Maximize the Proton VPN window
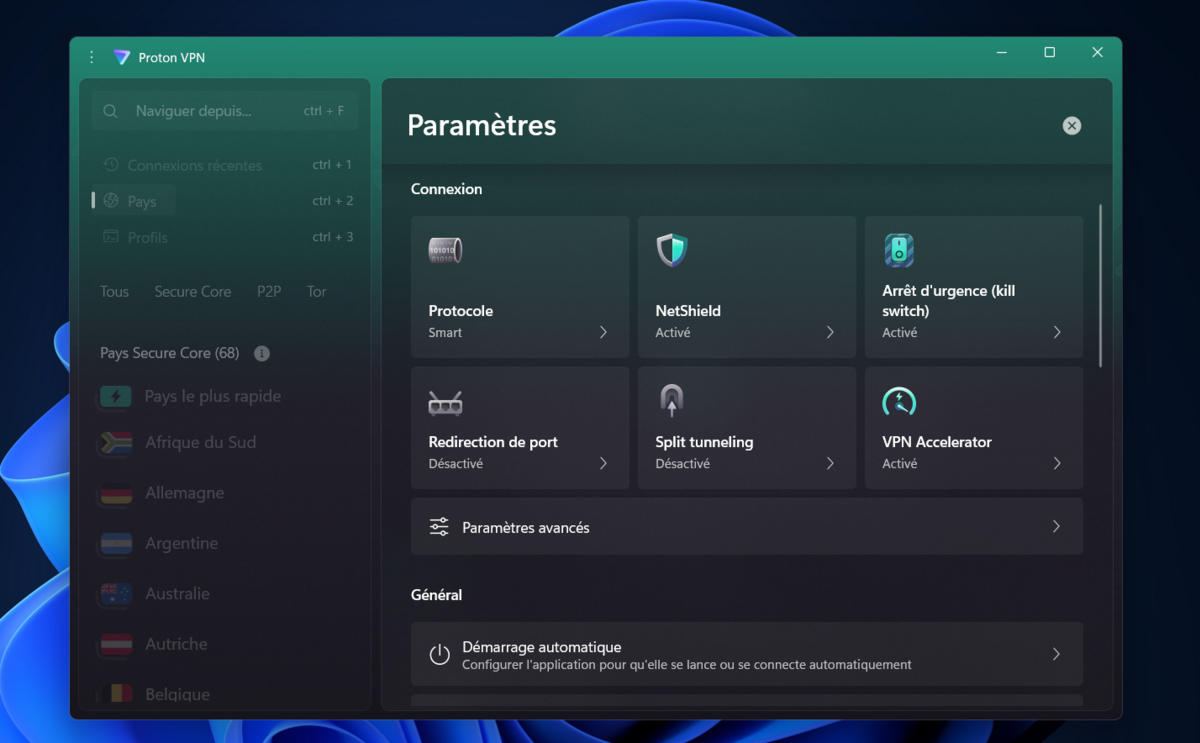Image resolution: width=1200 pixels, height=743 pixels. [x=1049, y=53]
